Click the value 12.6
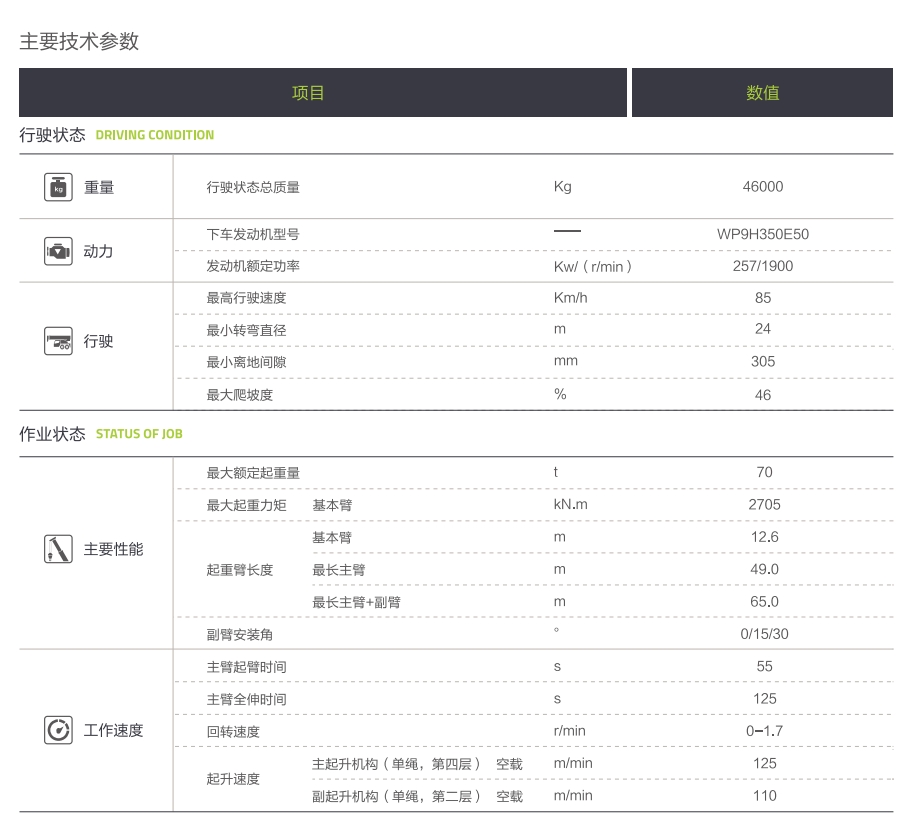This screenshot has height=826, width=910. (x=764, y=536)
